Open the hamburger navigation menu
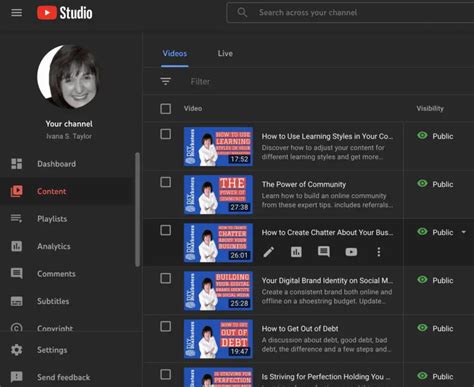 coord(17,13)
